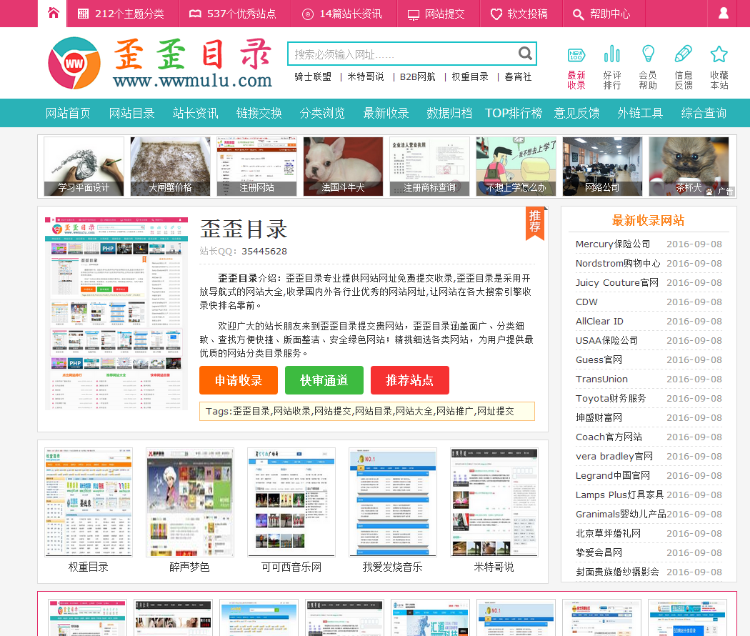Open the 注册网站 thumbnail
Screen dimensions: 750x636
coord(257,166)
